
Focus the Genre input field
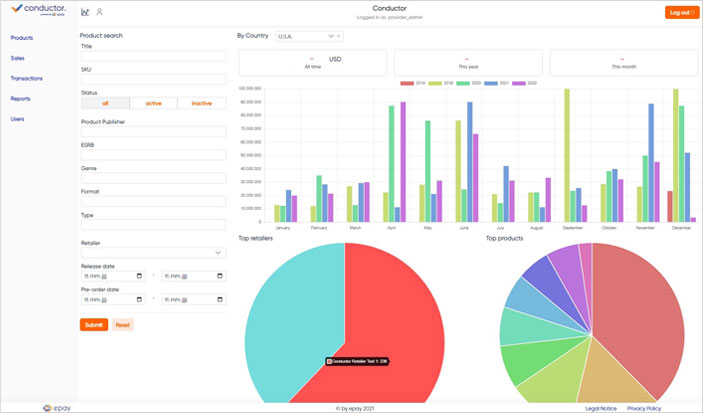pos(153,178)
